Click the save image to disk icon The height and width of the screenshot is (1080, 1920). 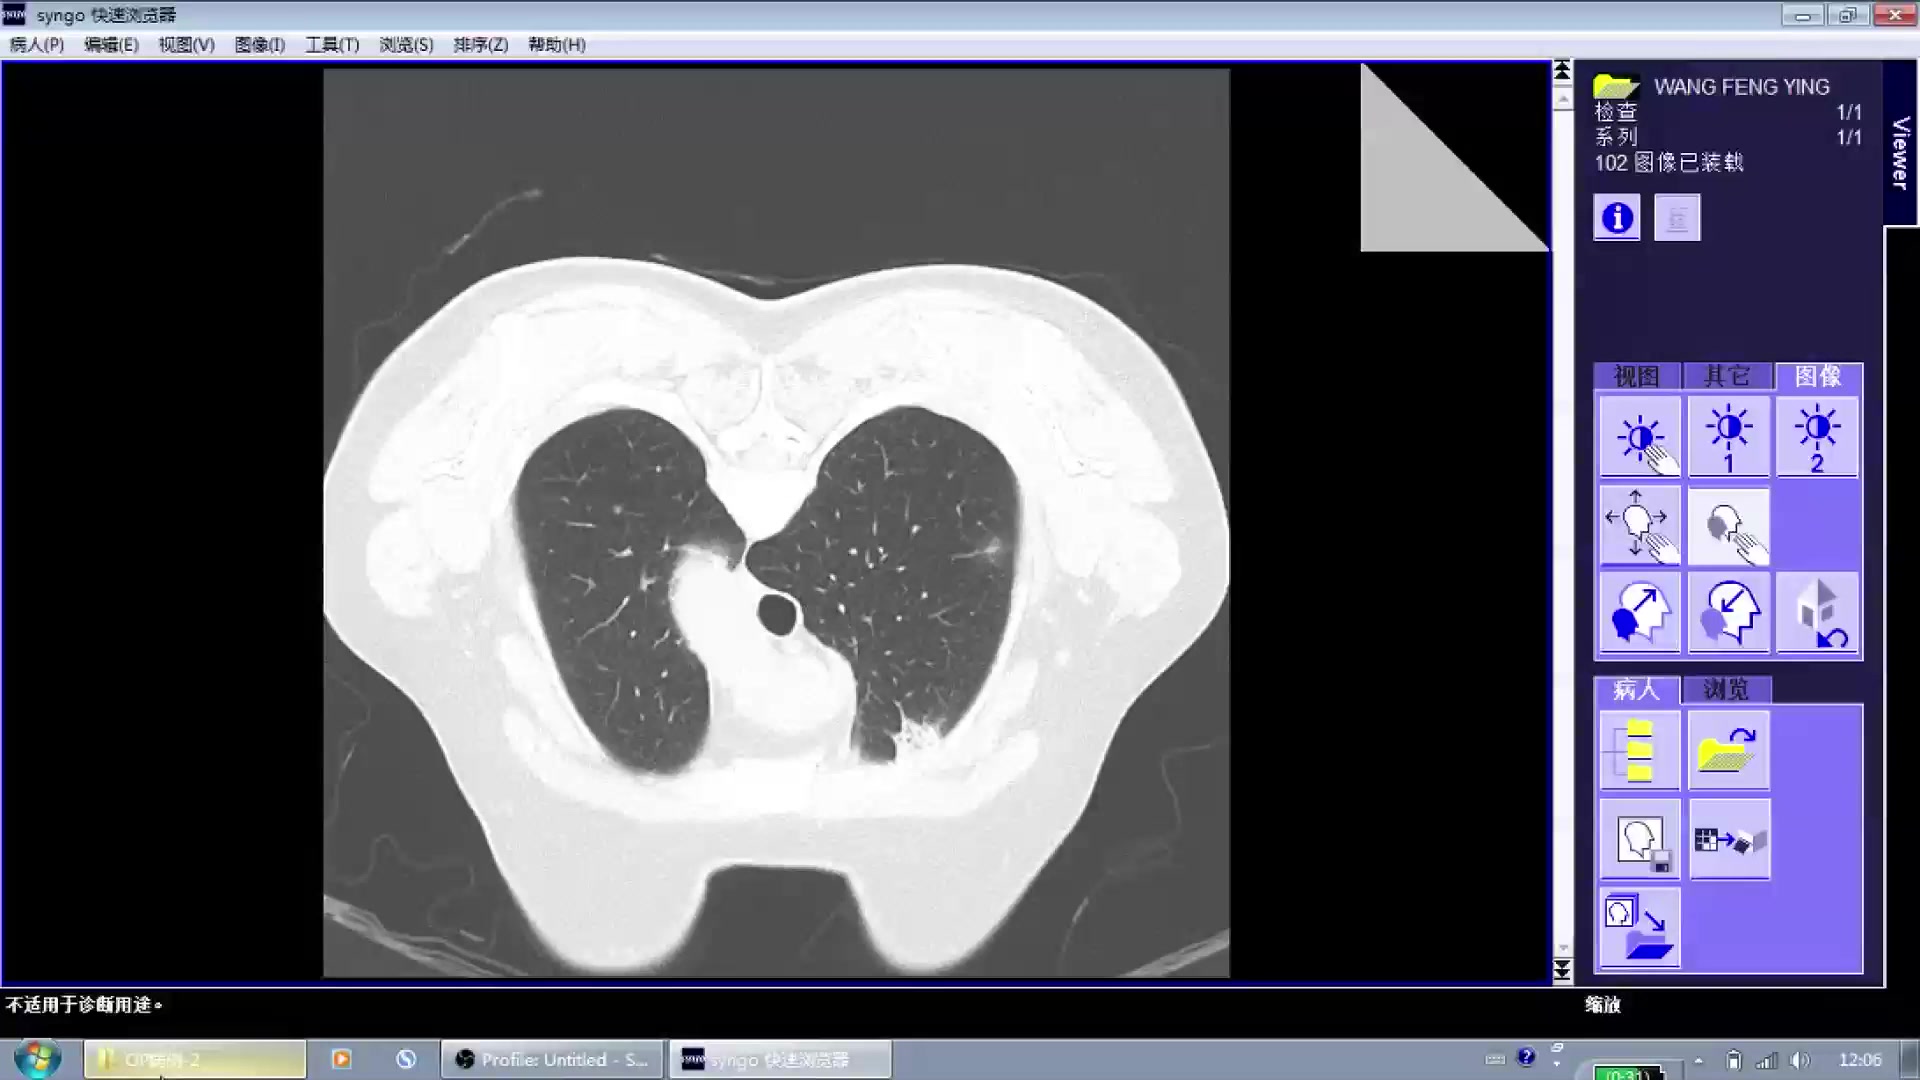pos(1640,840)
